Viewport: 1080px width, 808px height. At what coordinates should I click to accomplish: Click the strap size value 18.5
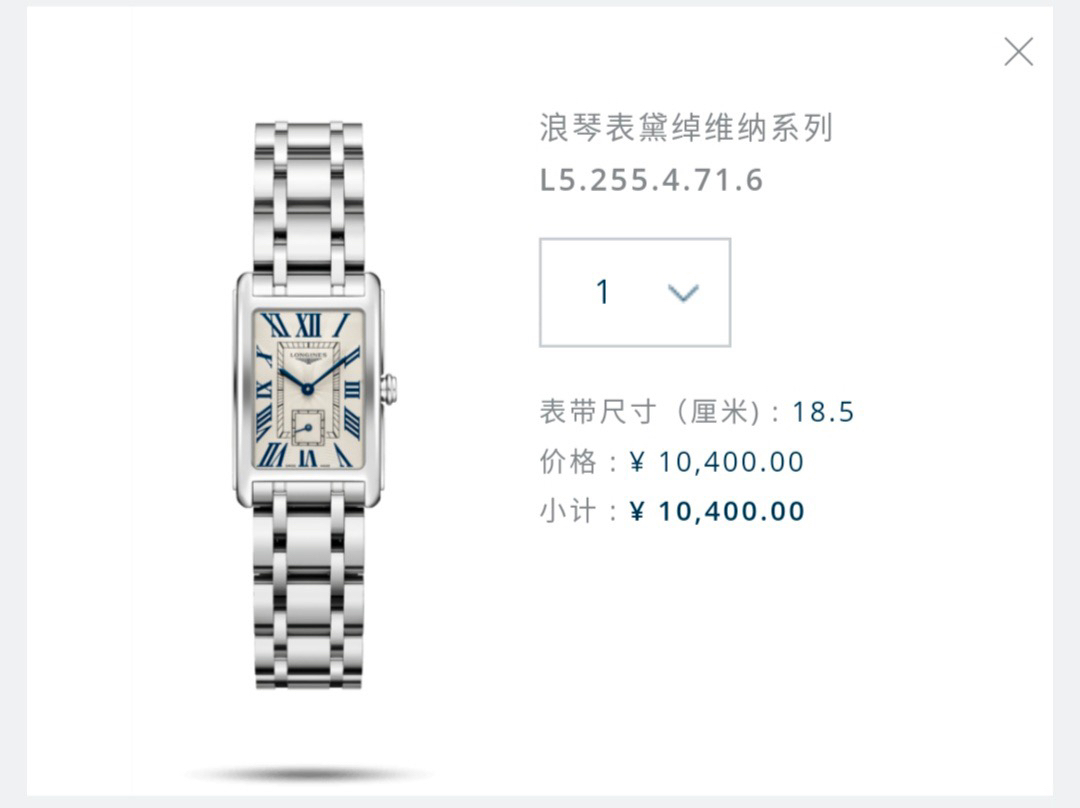(823, 413)
